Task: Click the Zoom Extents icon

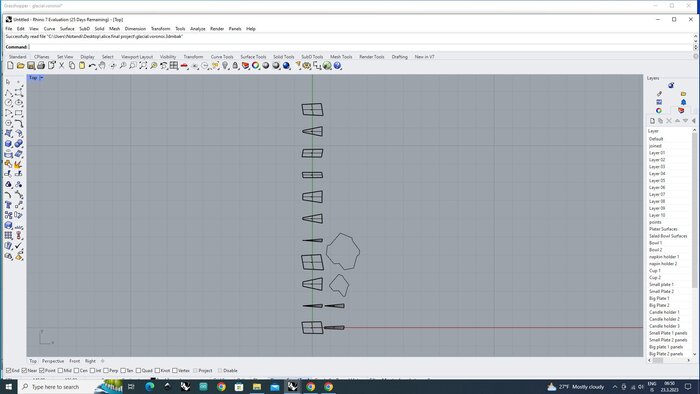Action: click(143, 66)
